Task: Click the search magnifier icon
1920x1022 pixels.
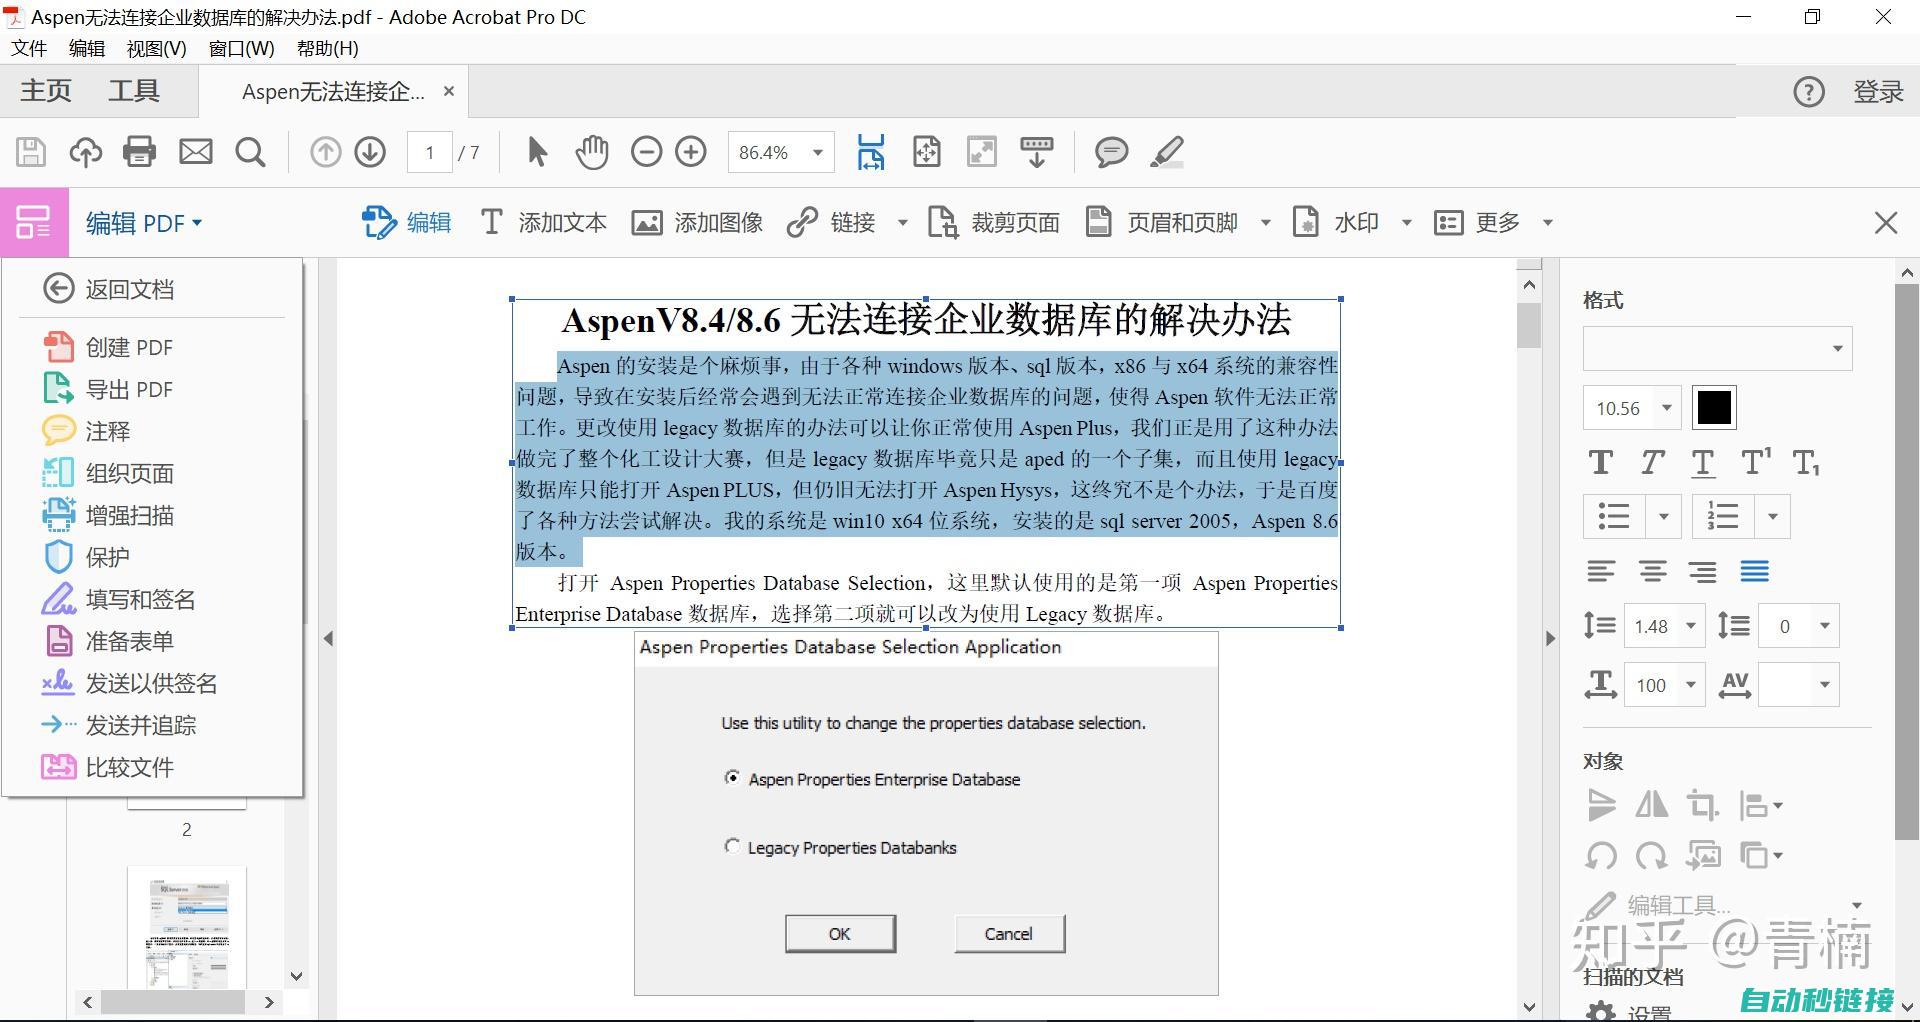Action: pos(250,152)
